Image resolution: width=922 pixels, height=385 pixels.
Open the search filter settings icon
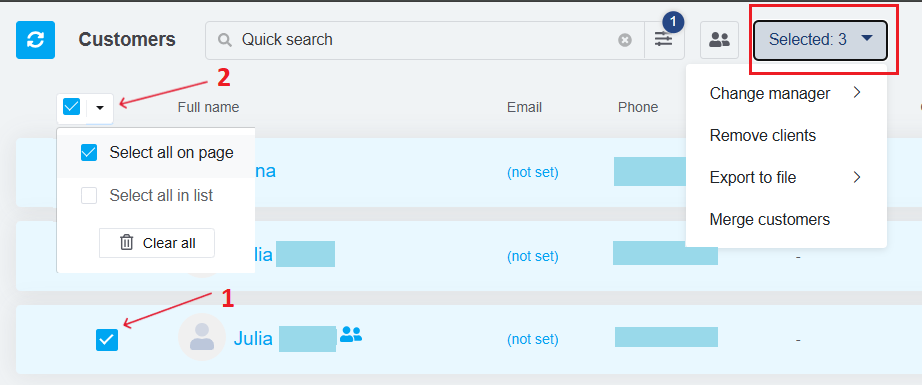[x=664, y=40]
